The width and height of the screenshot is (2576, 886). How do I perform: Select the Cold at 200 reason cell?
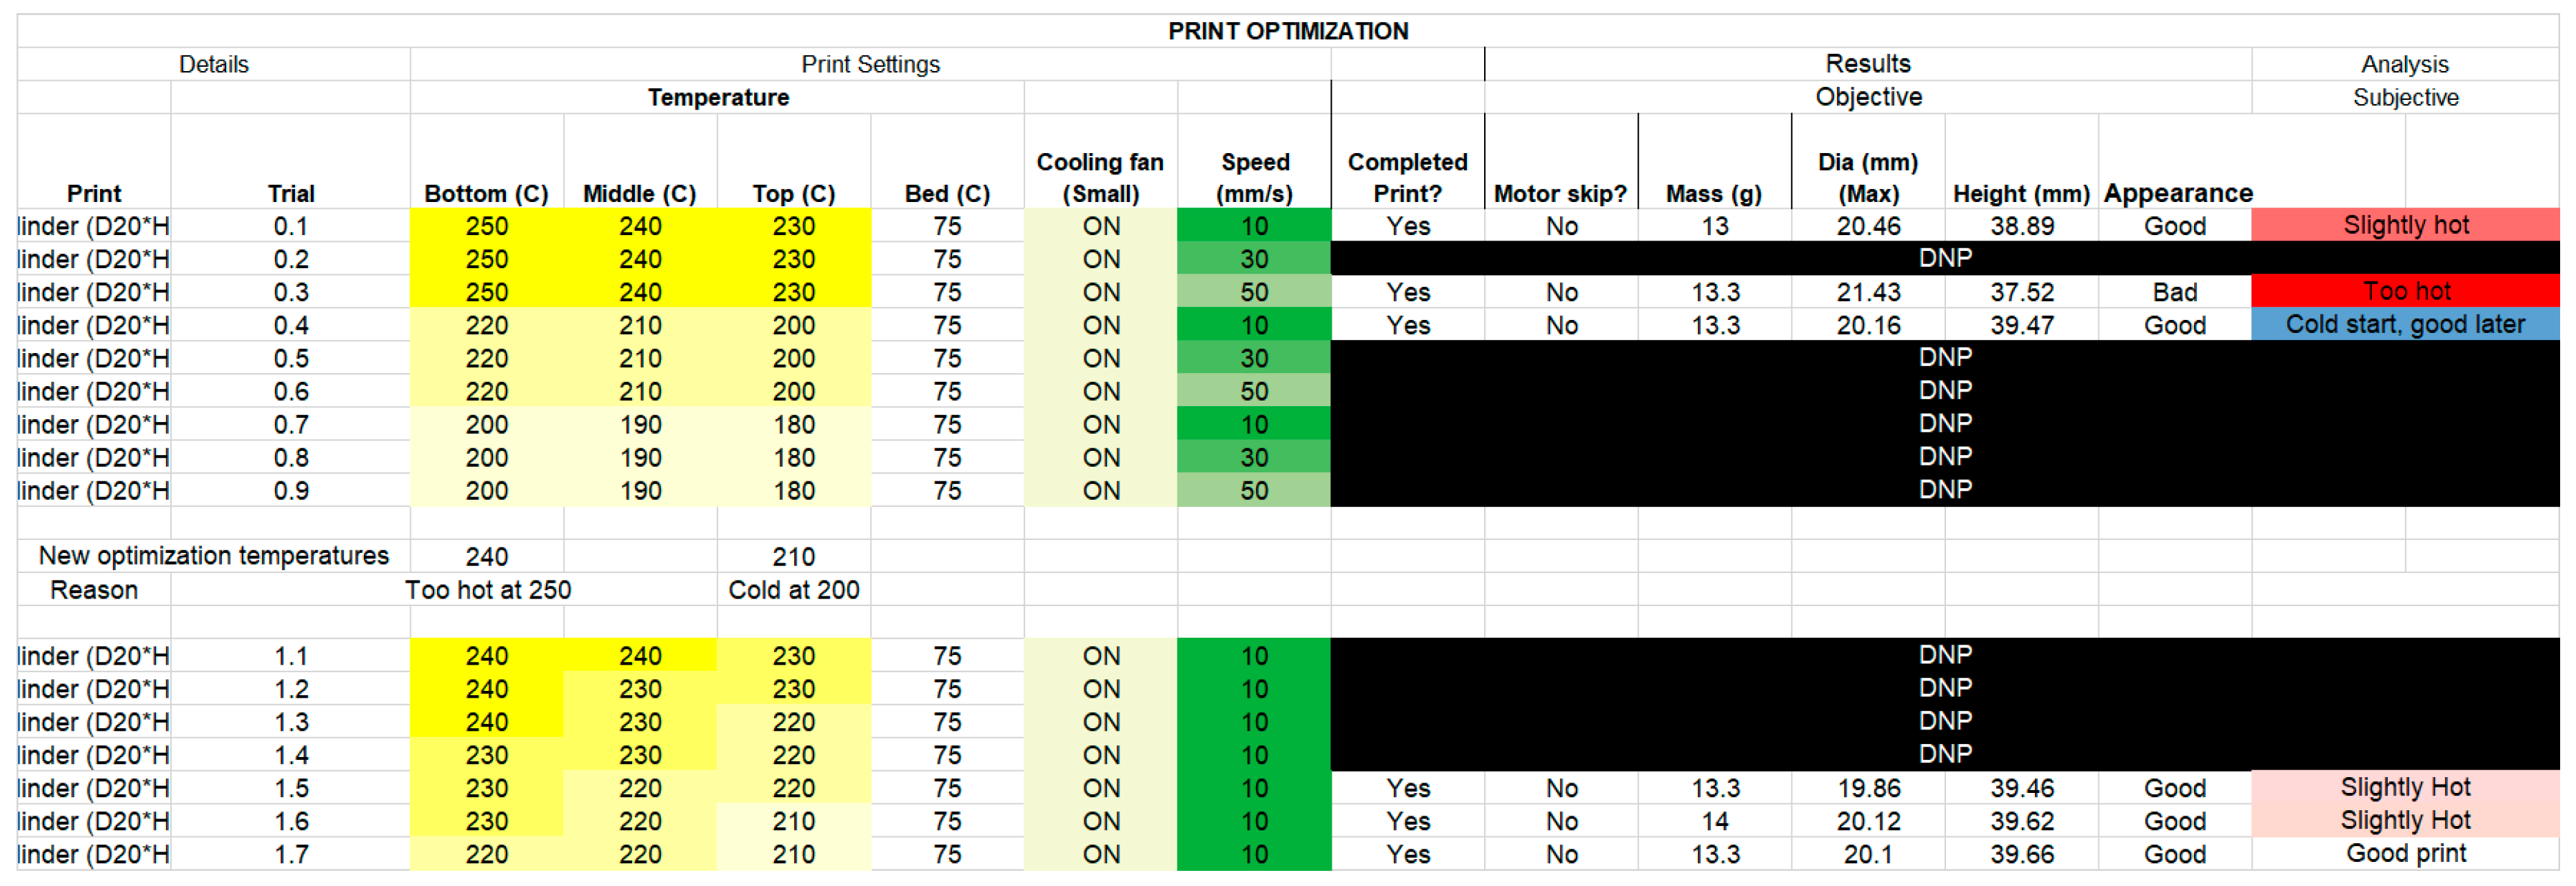point(794,590)
